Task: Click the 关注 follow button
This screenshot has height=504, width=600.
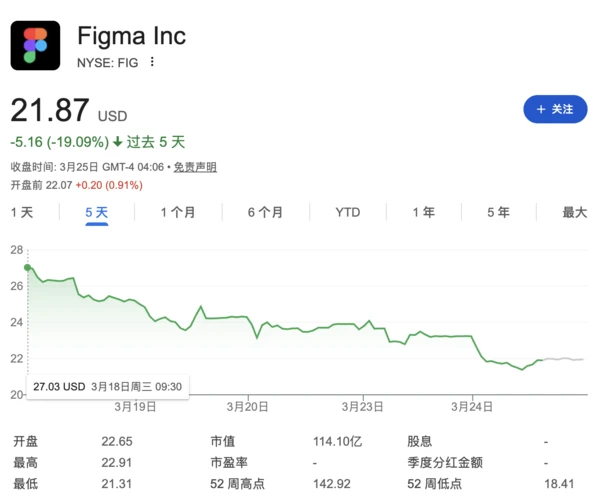Action: (x=555, y=109)
